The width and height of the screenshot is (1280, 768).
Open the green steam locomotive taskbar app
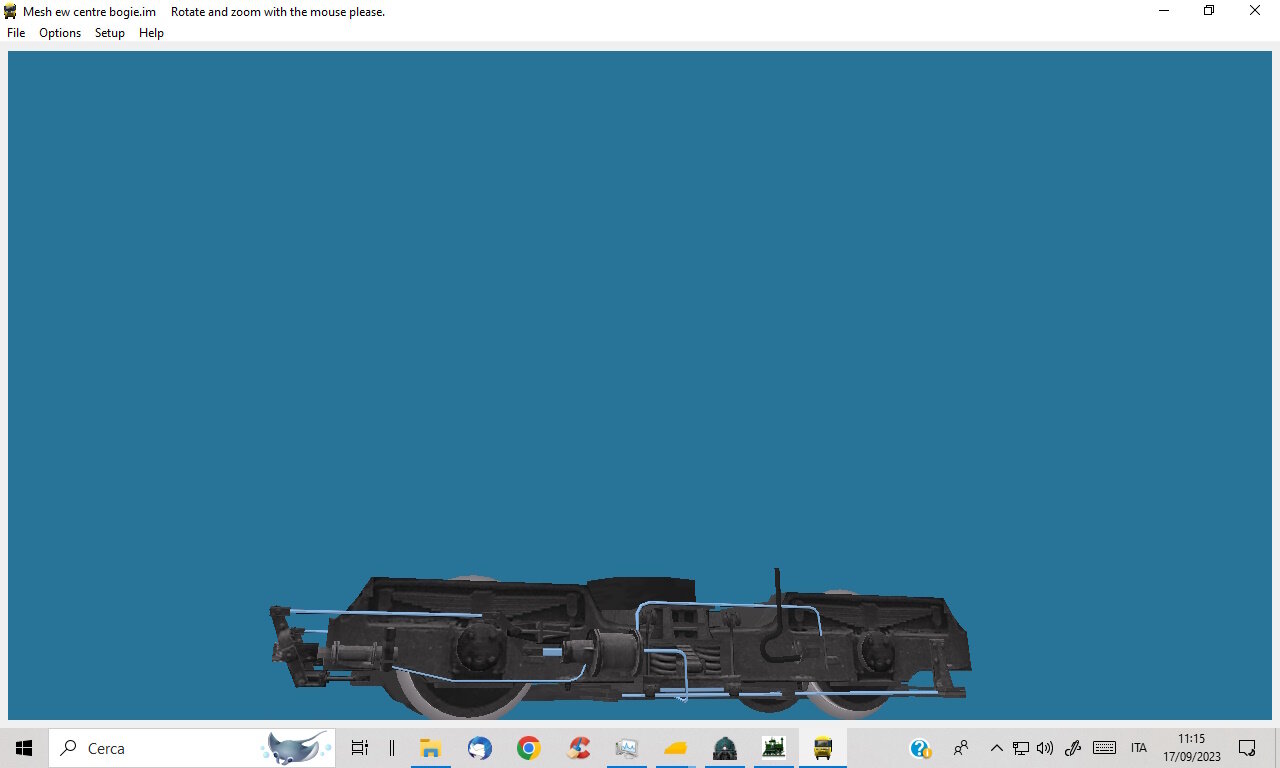(x=774, y=748)
